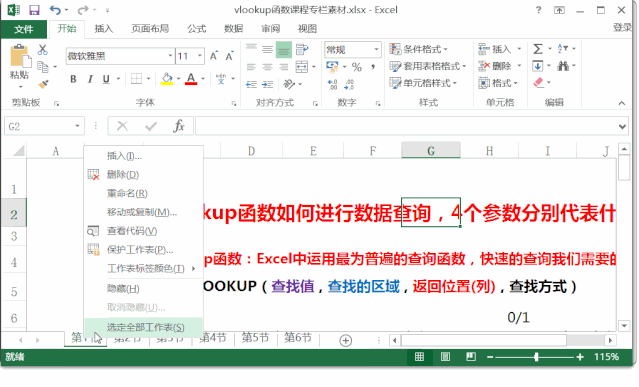Align text left
This screenshot has height=387, width=639.
click(x=251, y=67)
